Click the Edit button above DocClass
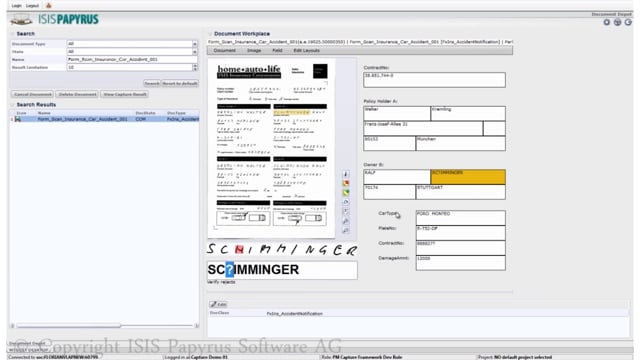 click(x=218, y=304)
